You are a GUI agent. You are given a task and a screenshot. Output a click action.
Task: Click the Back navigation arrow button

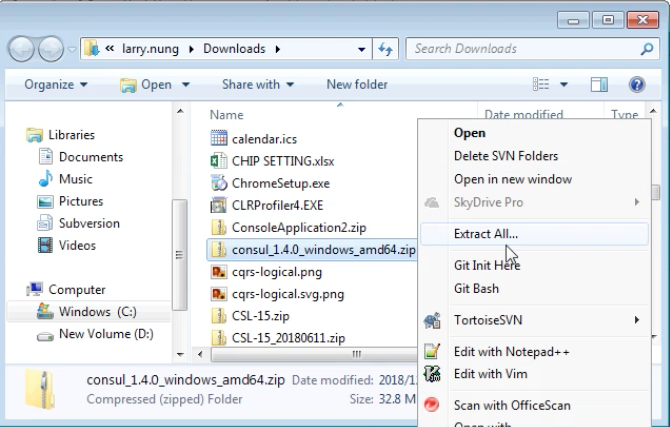[21, 49]
